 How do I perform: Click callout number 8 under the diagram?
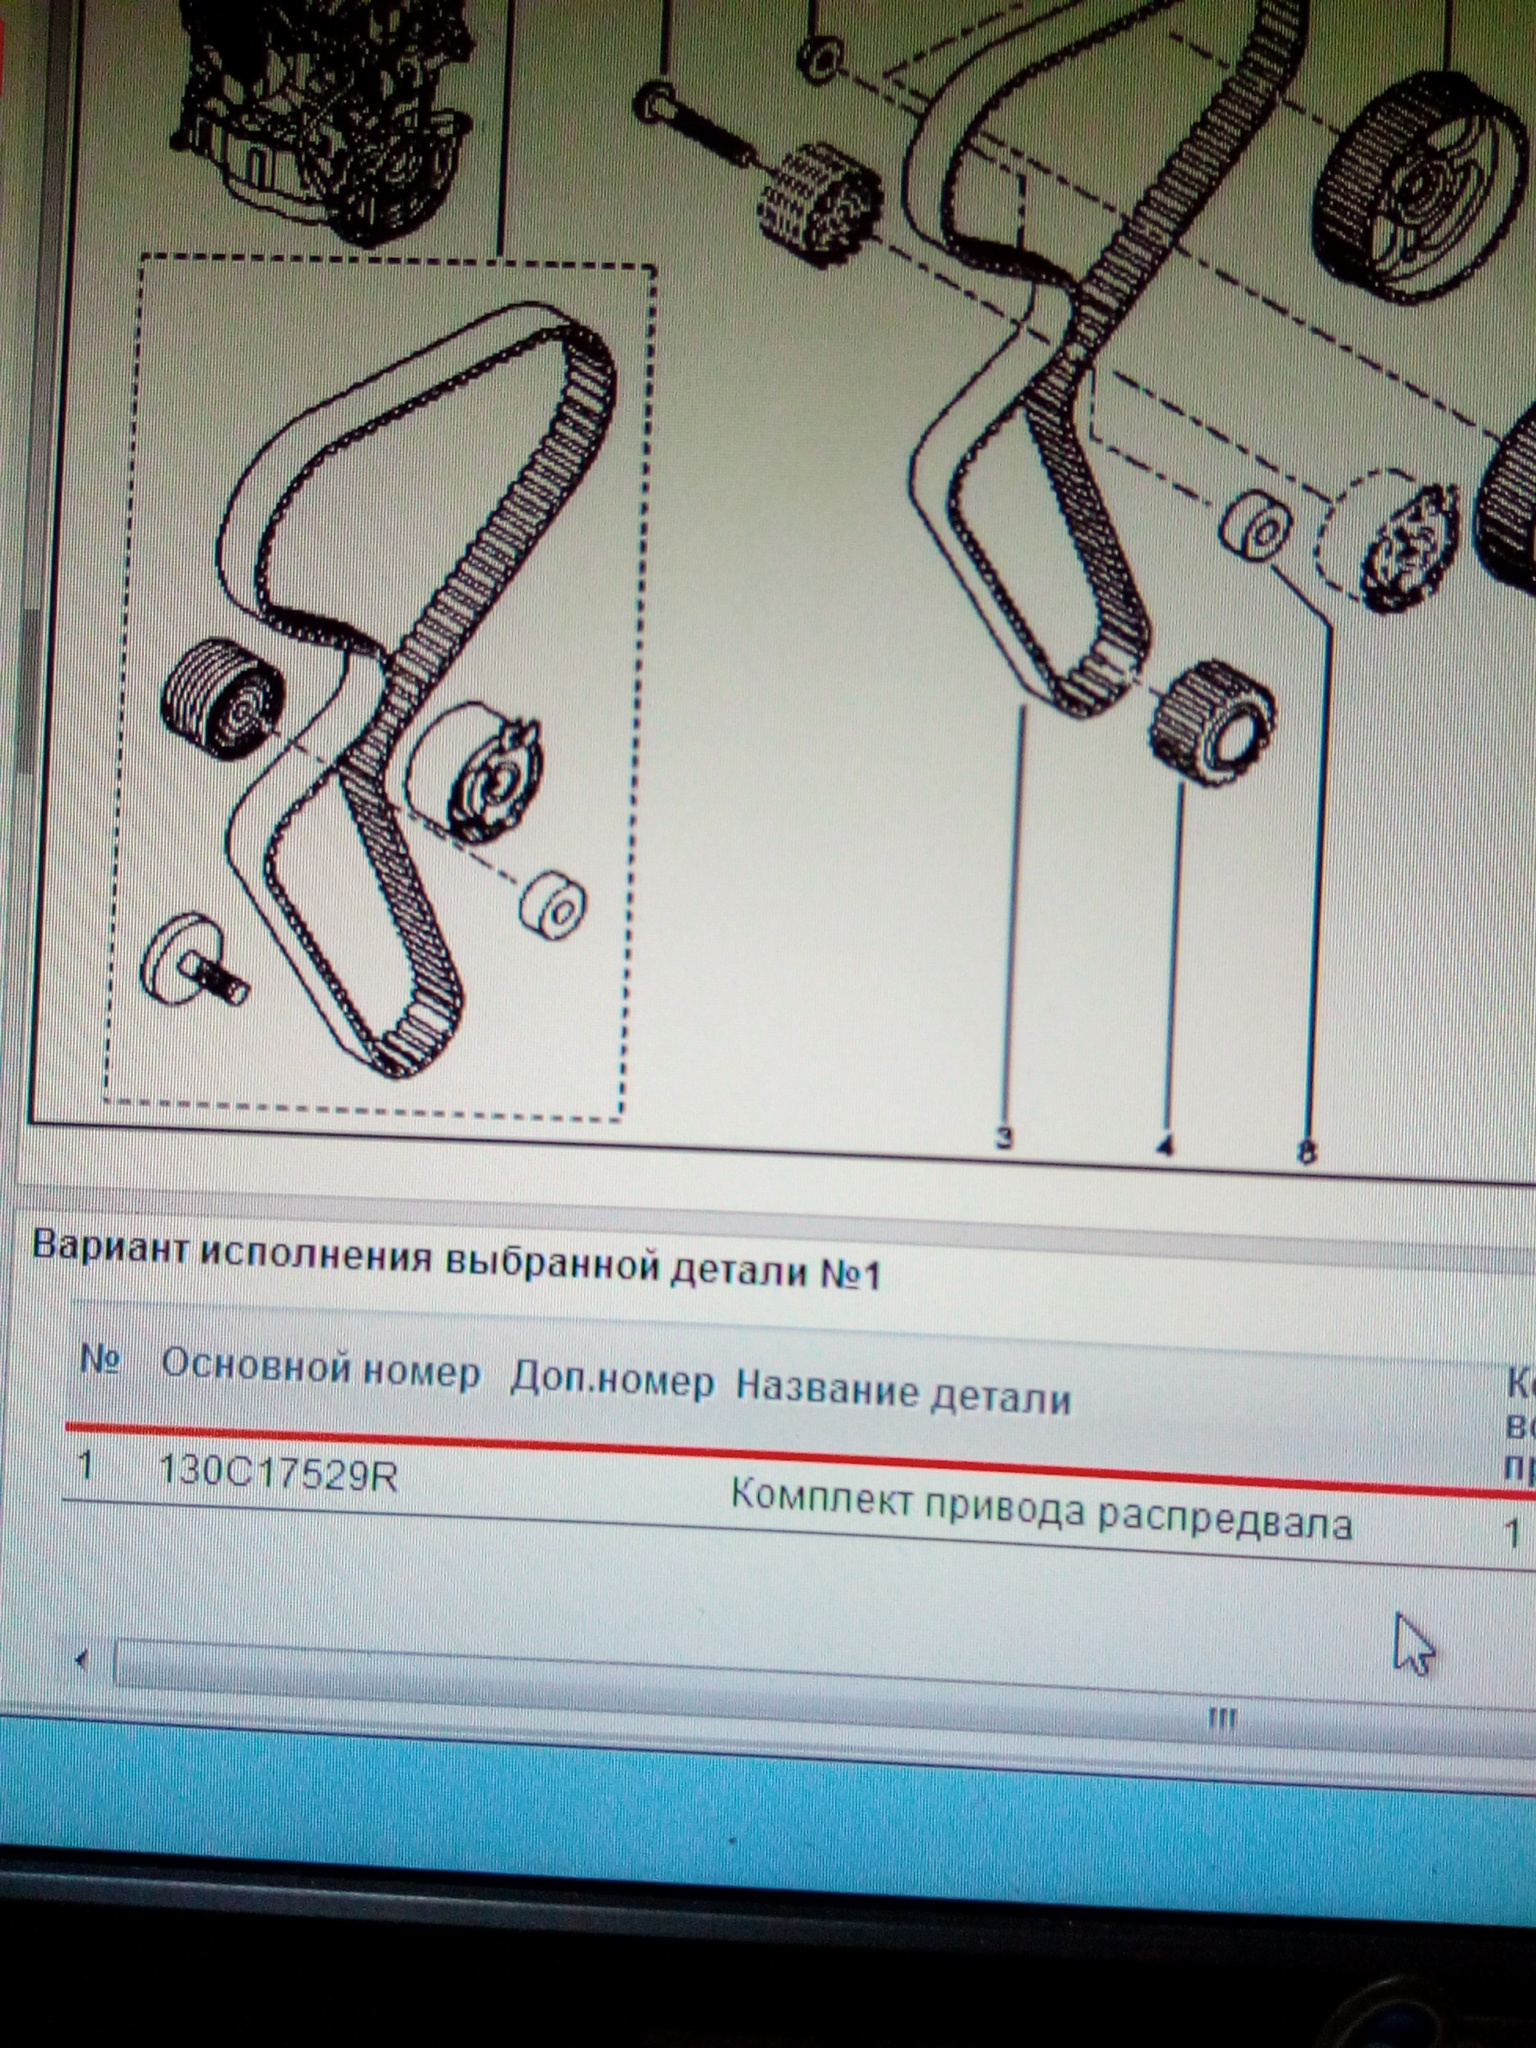pos(1306,1152)
